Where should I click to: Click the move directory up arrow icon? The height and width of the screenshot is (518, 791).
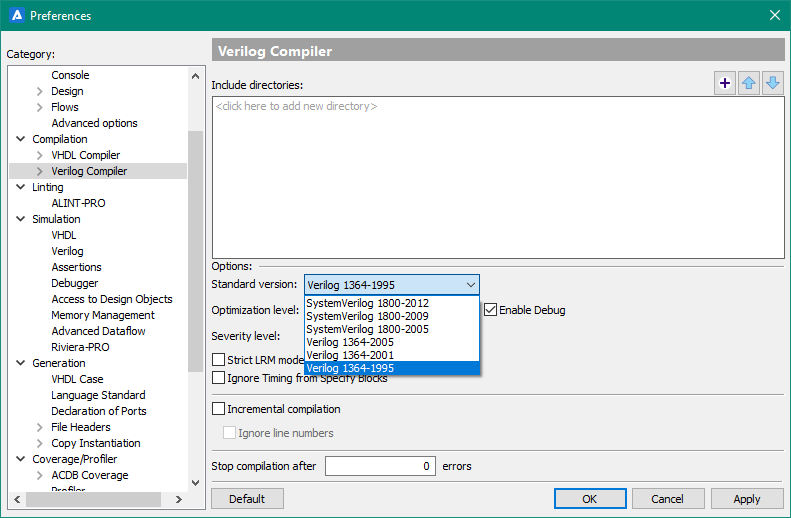click(x=749, y=84)
